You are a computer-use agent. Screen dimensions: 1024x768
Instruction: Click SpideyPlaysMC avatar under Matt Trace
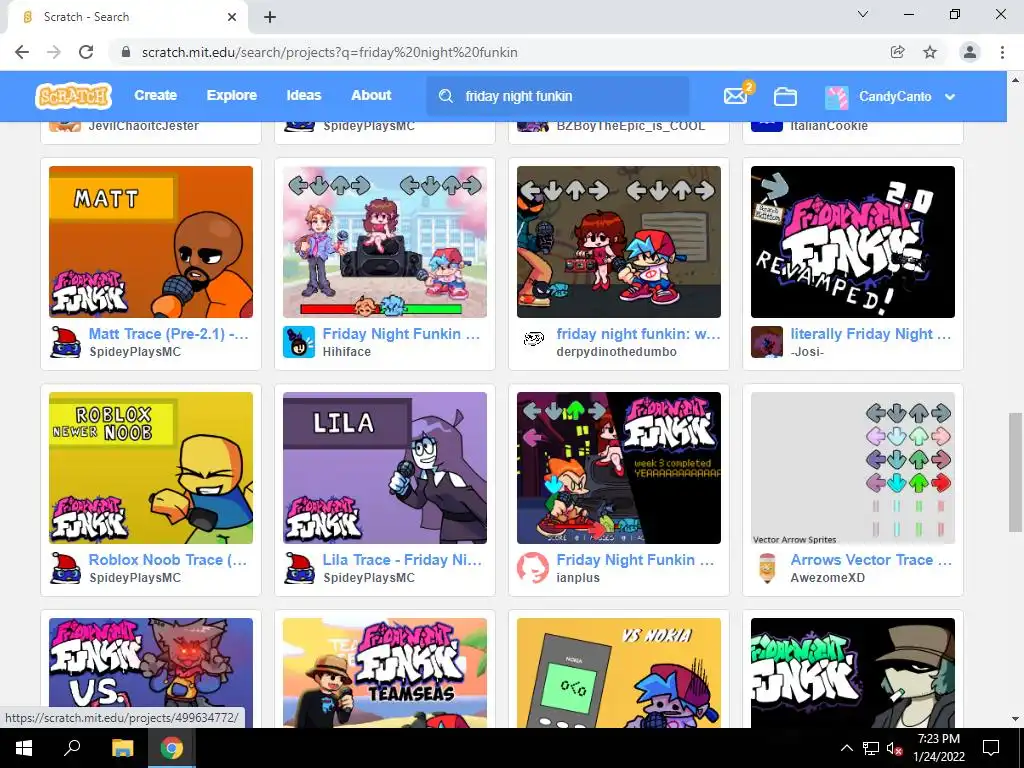[65, 342]
